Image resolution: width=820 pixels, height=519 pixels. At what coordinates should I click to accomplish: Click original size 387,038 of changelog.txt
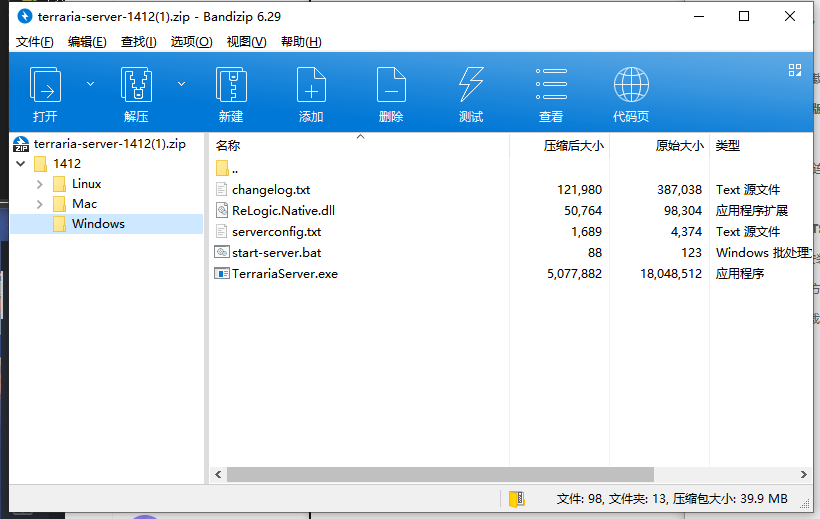pyautogui.click(x=679, y=189)
